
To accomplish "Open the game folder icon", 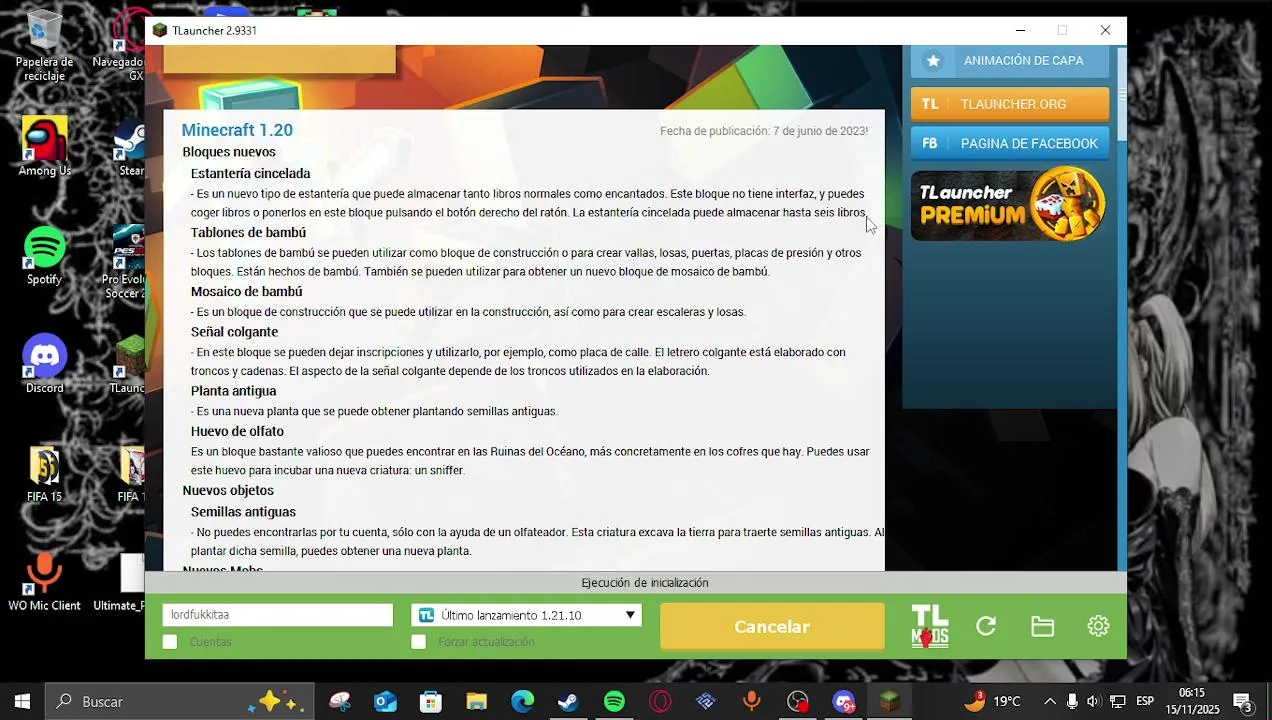I will point(1042,626).
